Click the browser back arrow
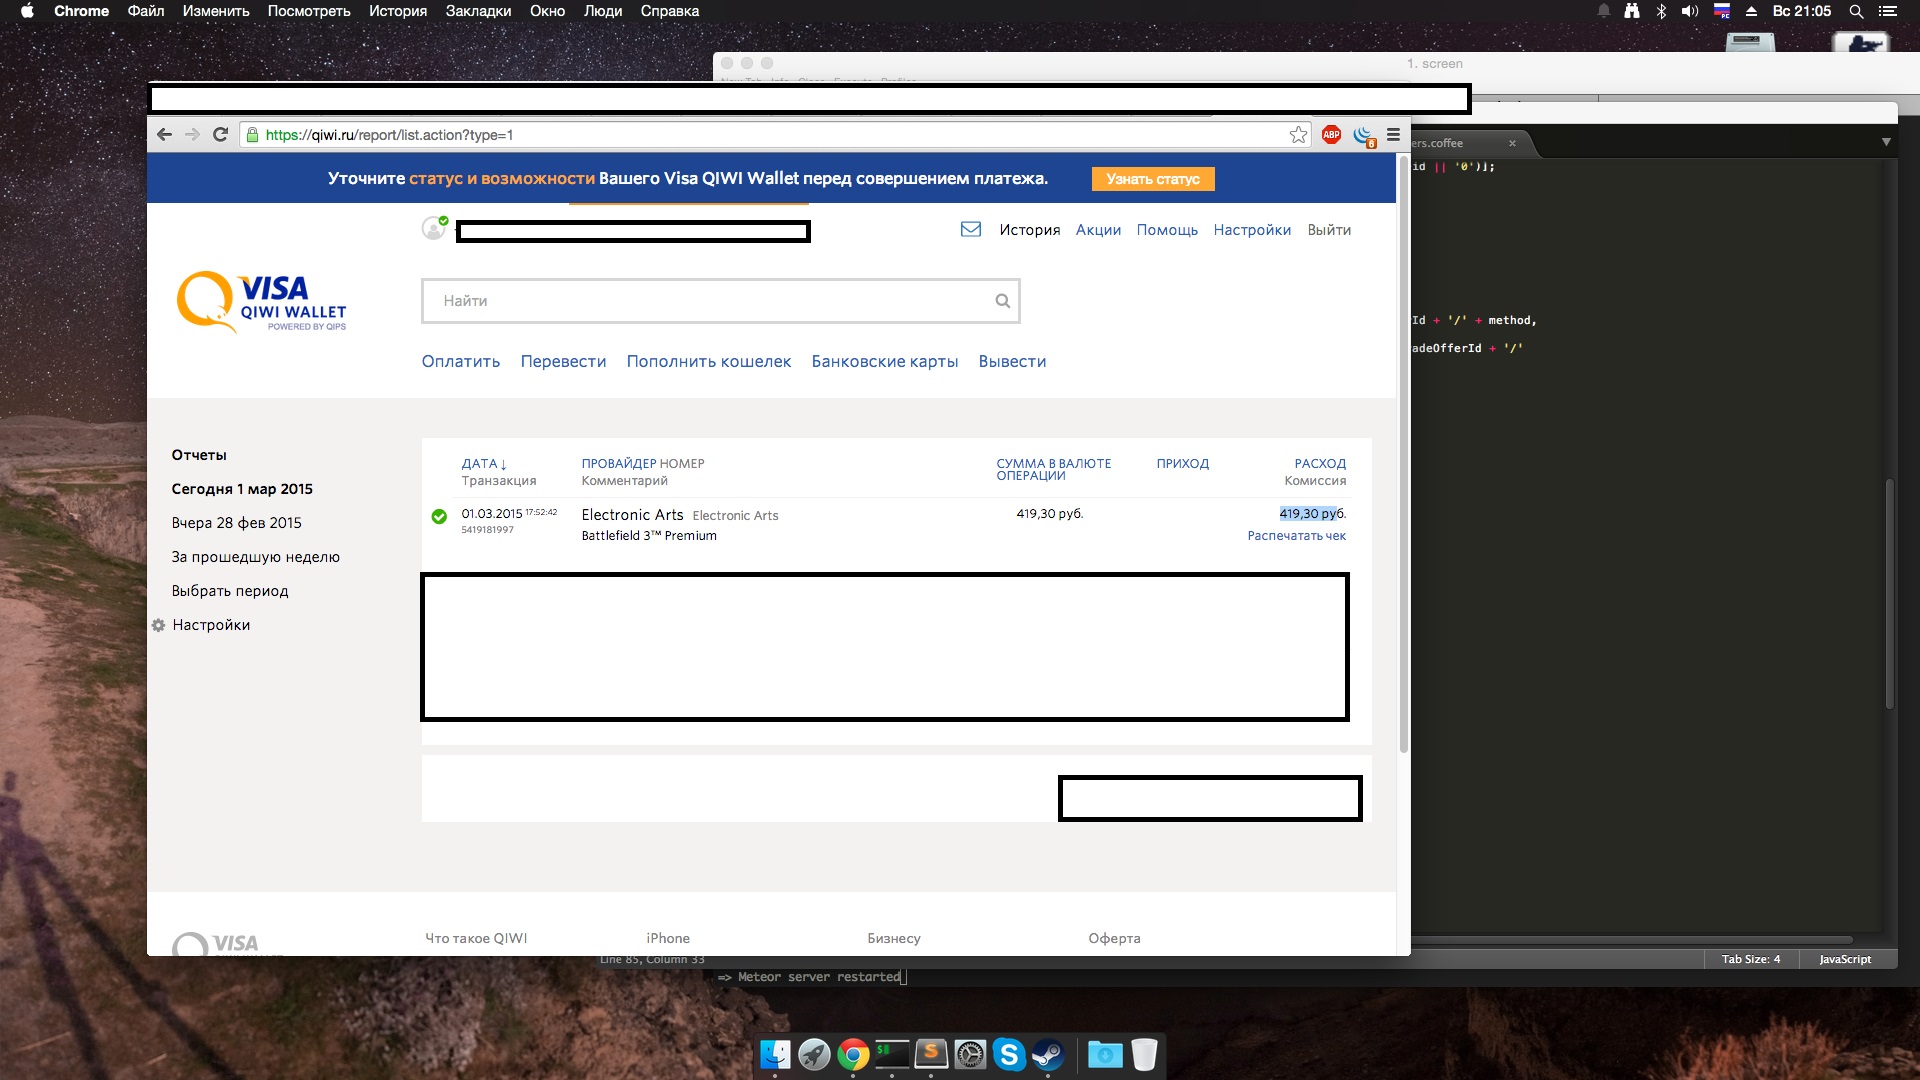Viewport: 1920px width, 1080px height. [x=165, y=134]
